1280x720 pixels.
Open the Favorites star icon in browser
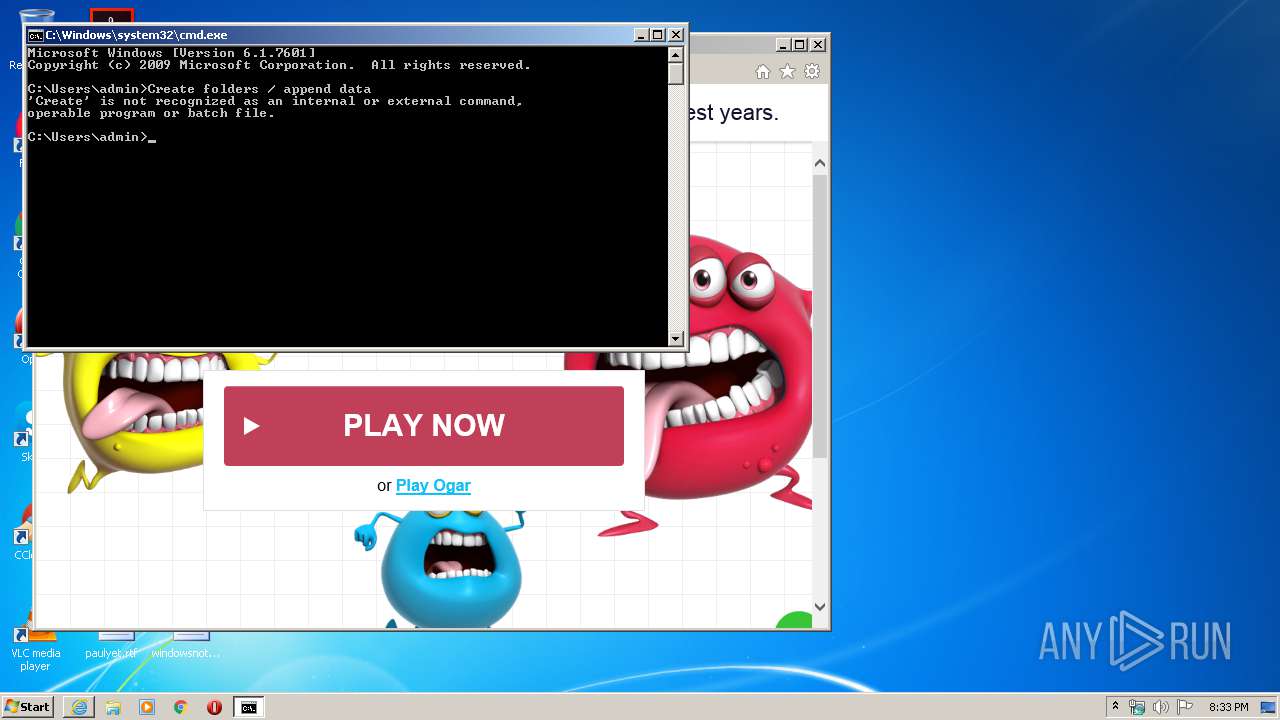tap(787, 72)
